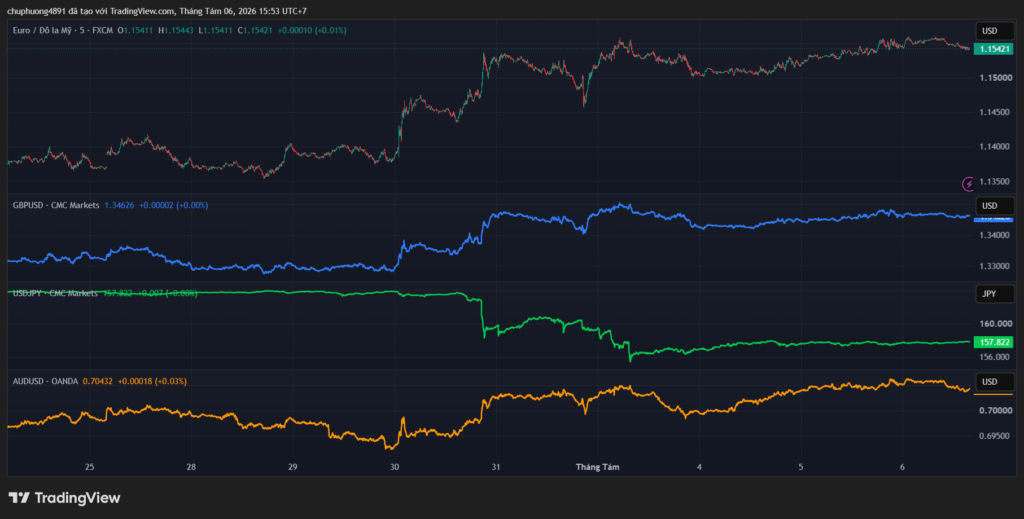Click the AUDUSD price value '0.70432'
Viewport: 1024px width, 519px height.
click(x=97, y=381)
